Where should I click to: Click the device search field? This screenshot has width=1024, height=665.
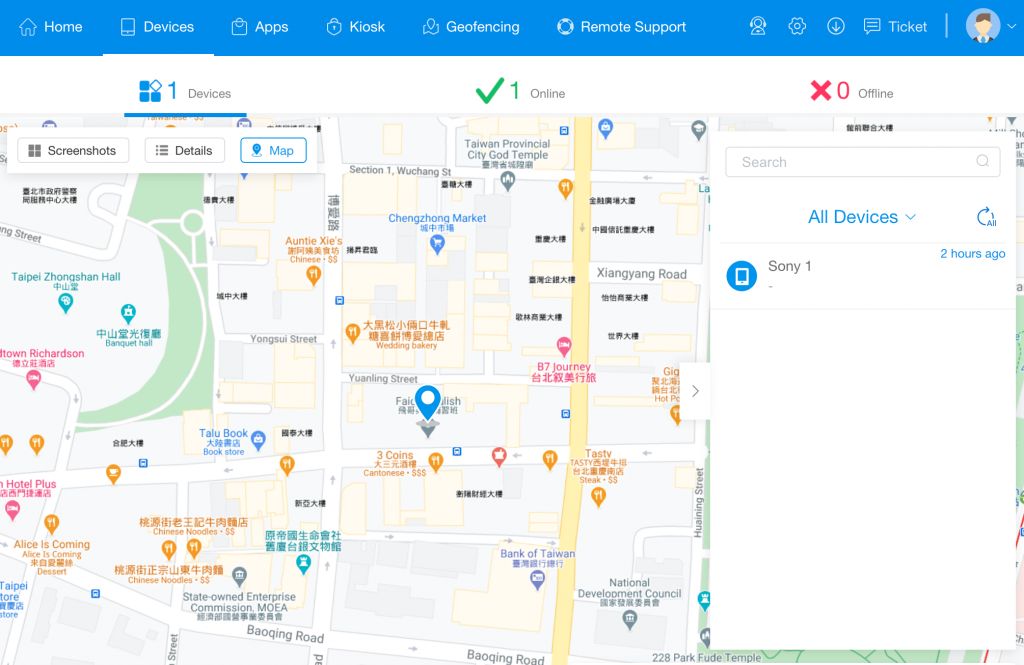862,162
